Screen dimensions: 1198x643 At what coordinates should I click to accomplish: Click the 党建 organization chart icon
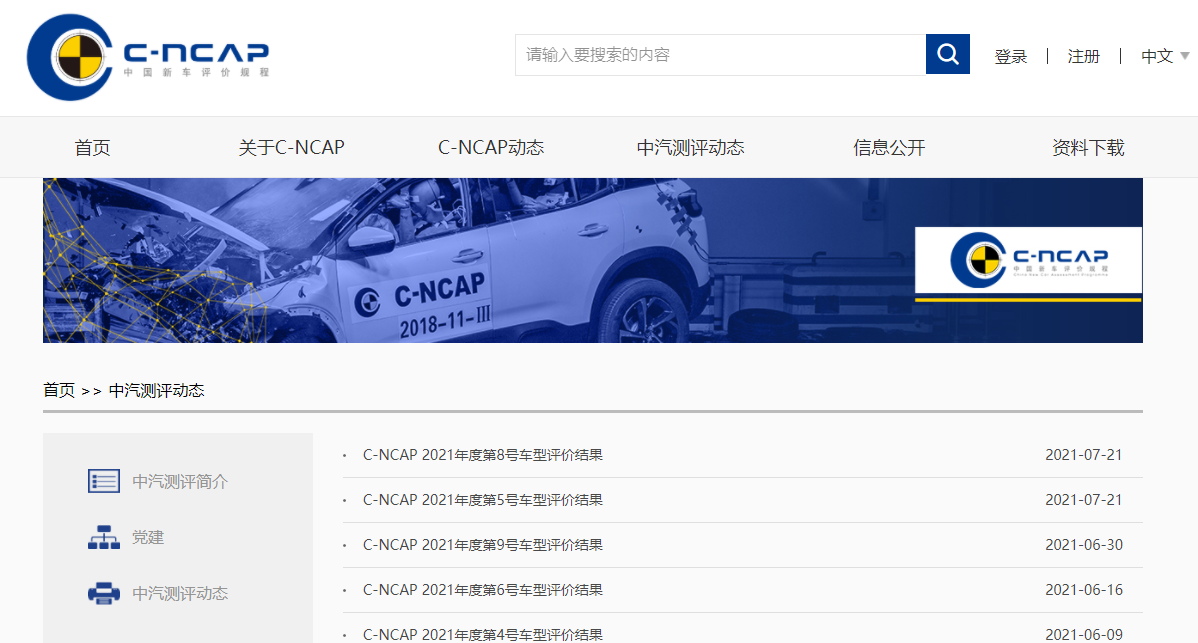(x=104, y=538)
